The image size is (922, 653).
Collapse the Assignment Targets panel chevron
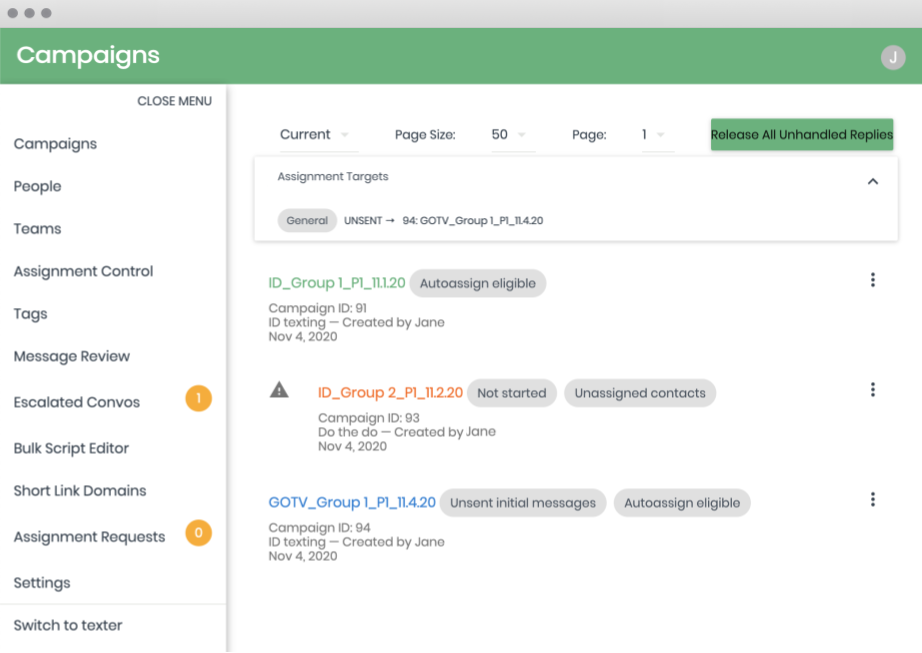tap(872, 182)
